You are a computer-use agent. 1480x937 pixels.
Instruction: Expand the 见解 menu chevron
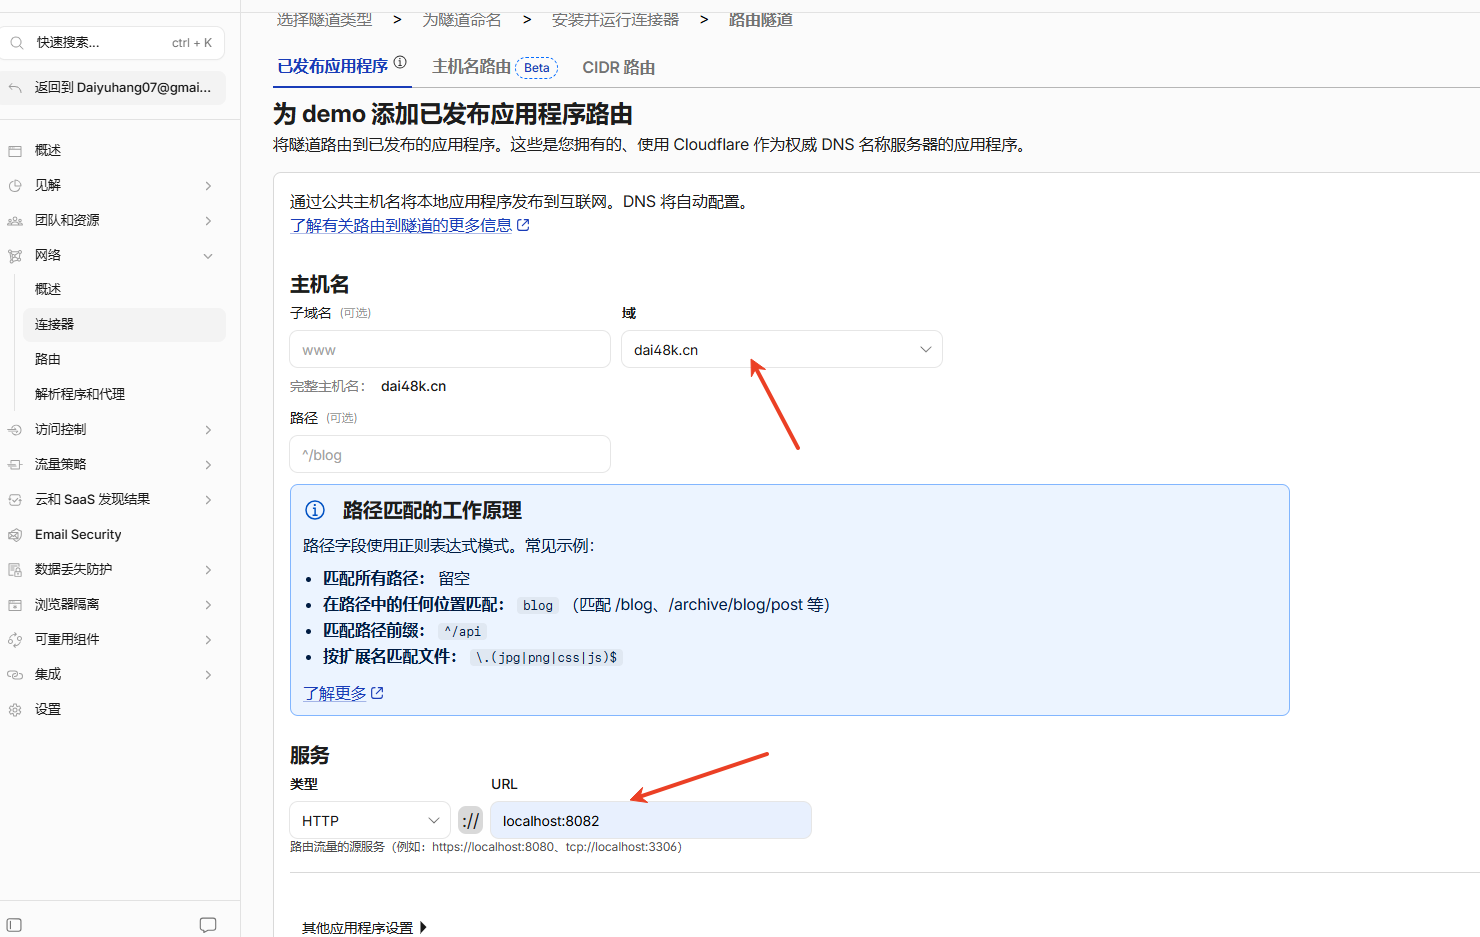point(208,186)
